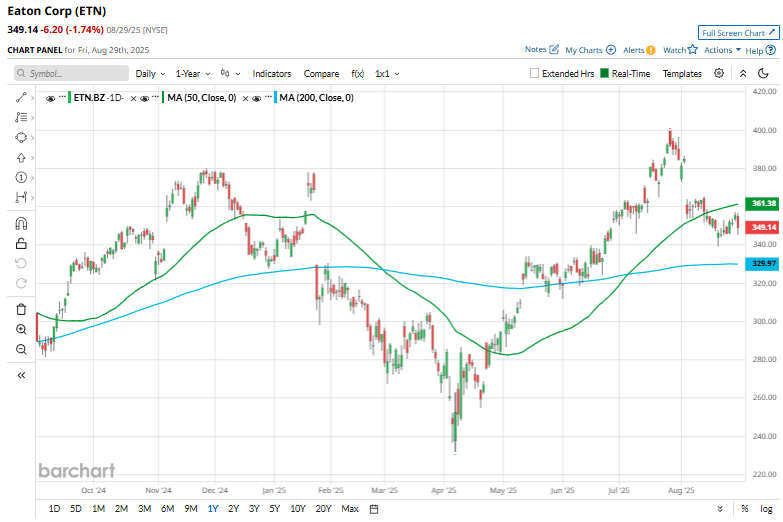783x522 pixels.
Task: Select the 1D range button
Action: pos(54,509)
